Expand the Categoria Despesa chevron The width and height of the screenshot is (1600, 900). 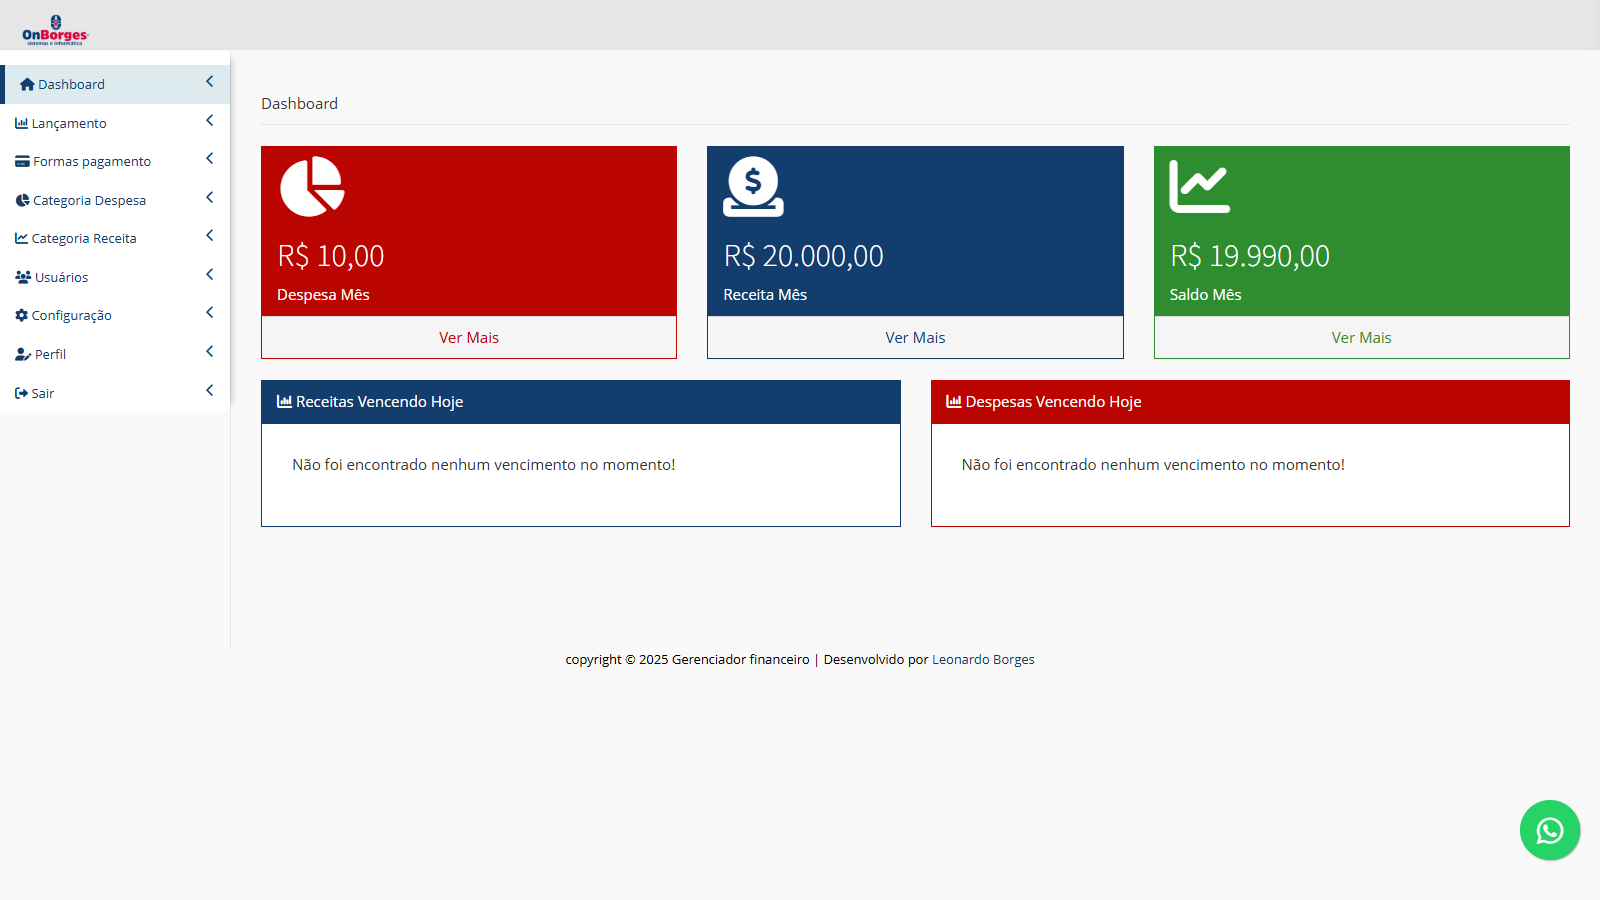pos(209,198)
